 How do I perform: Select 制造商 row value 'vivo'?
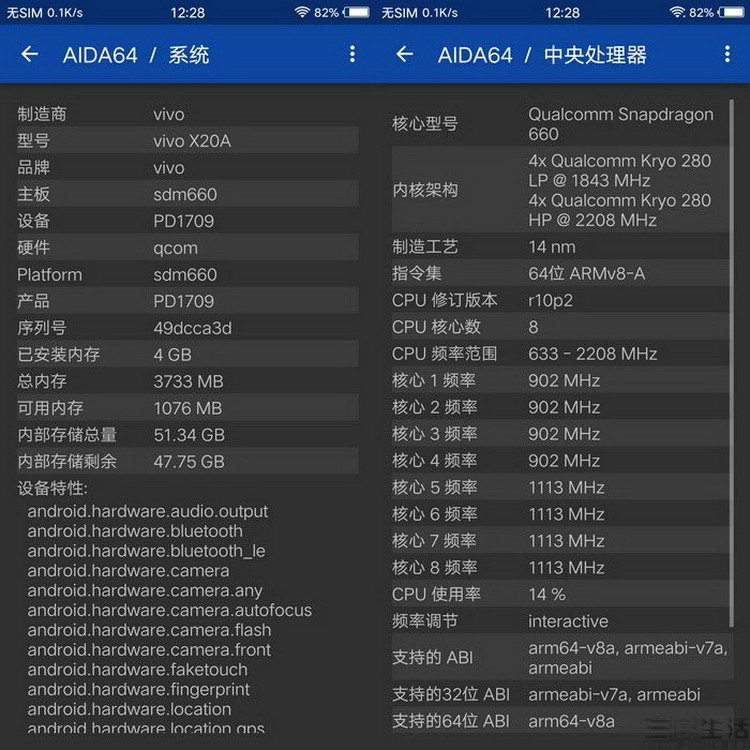[169, 114]
